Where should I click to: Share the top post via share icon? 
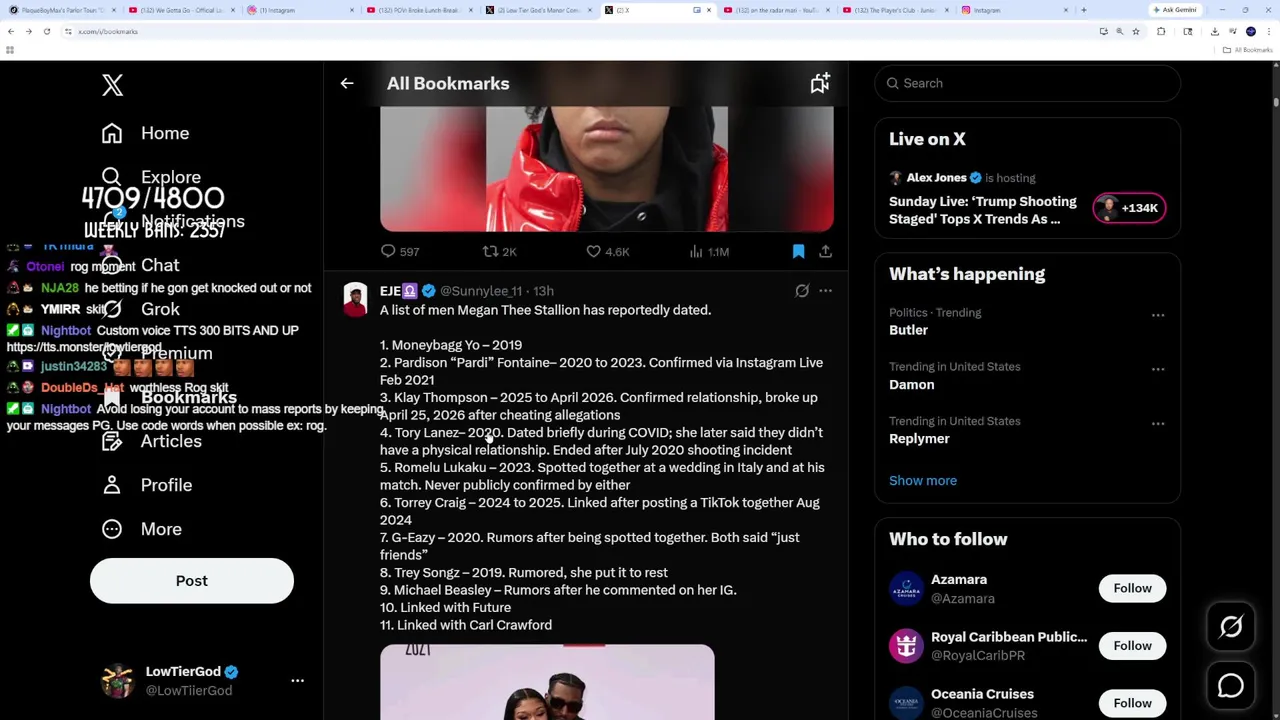coord(825,252)
